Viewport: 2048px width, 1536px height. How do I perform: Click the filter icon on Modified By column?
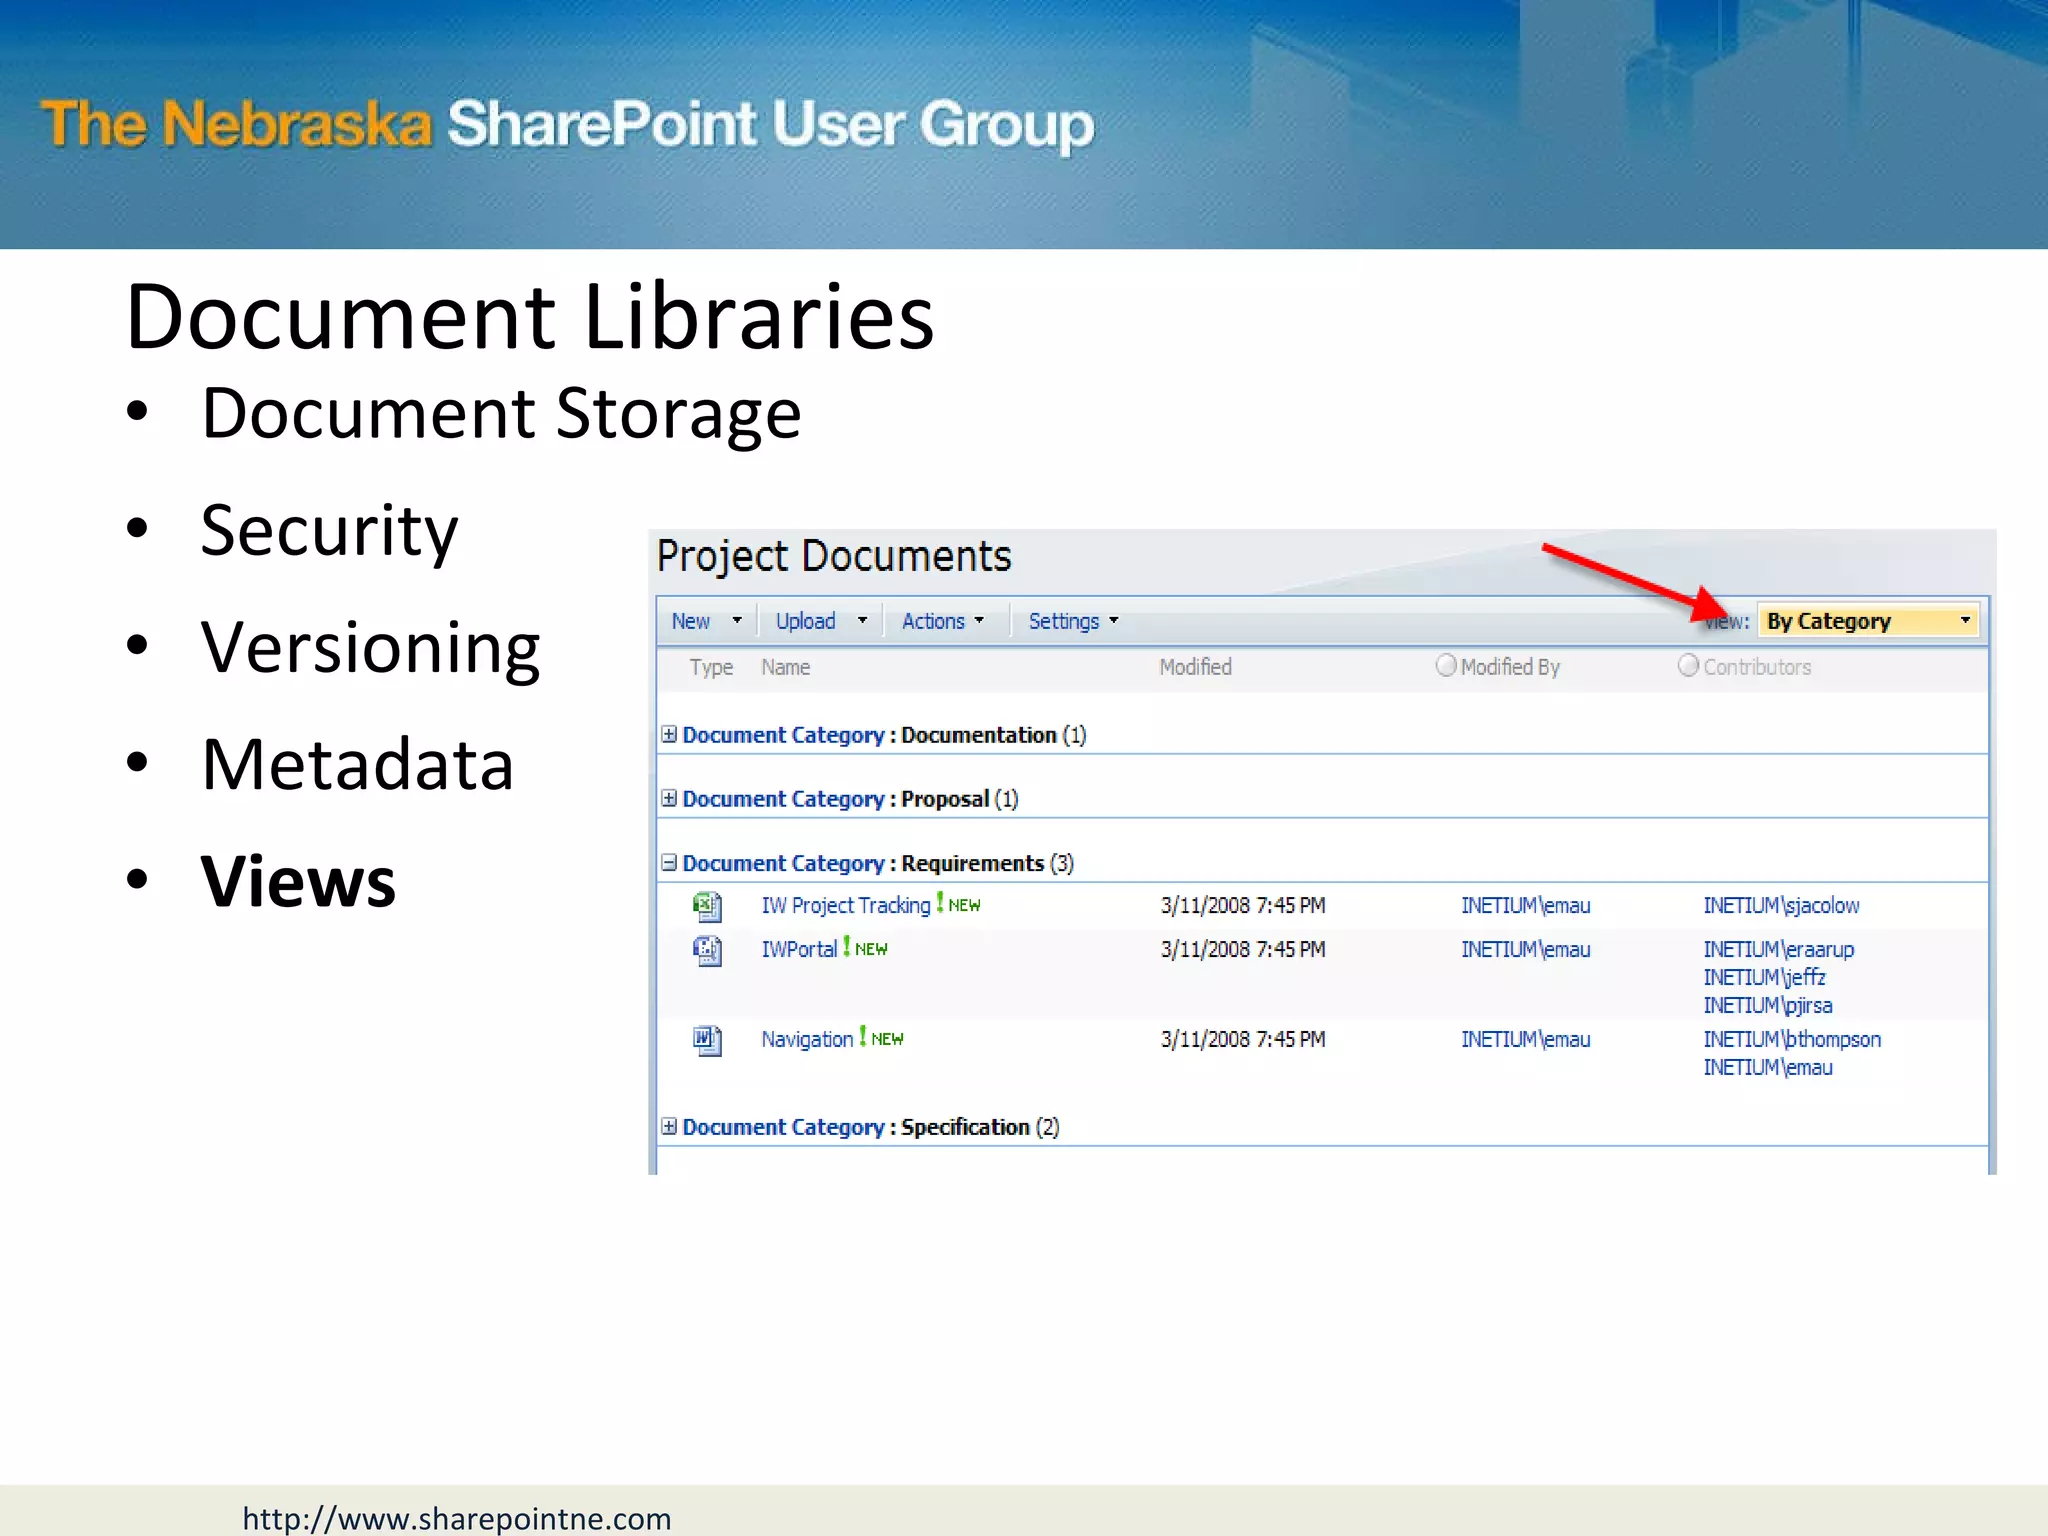coord(1446,665)
